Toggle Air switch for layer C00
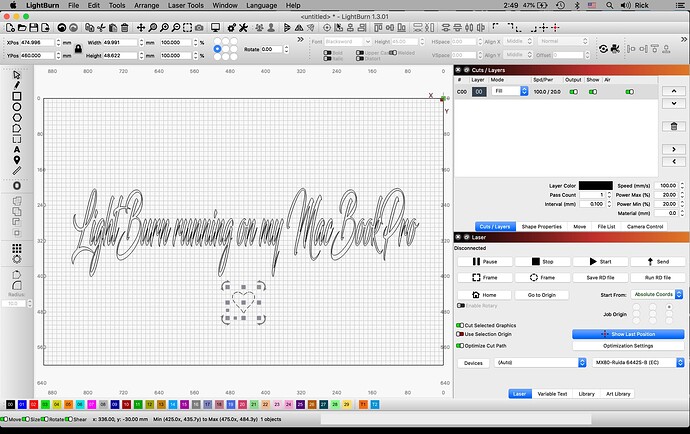690x434 pixels. point(630,92)
